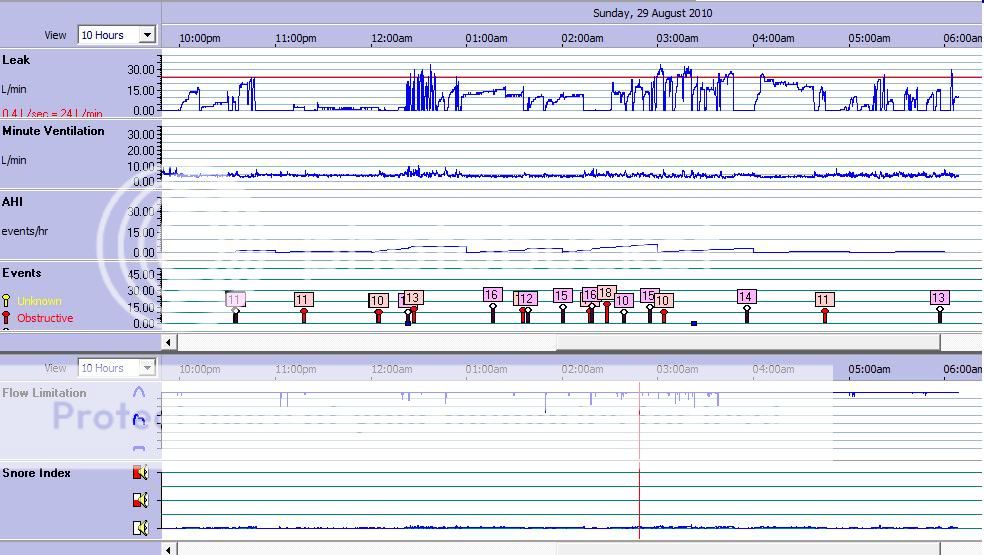984x555 pixels.
Task: Click the Sunday, 29 August 2010 date header
Action: 652,13
